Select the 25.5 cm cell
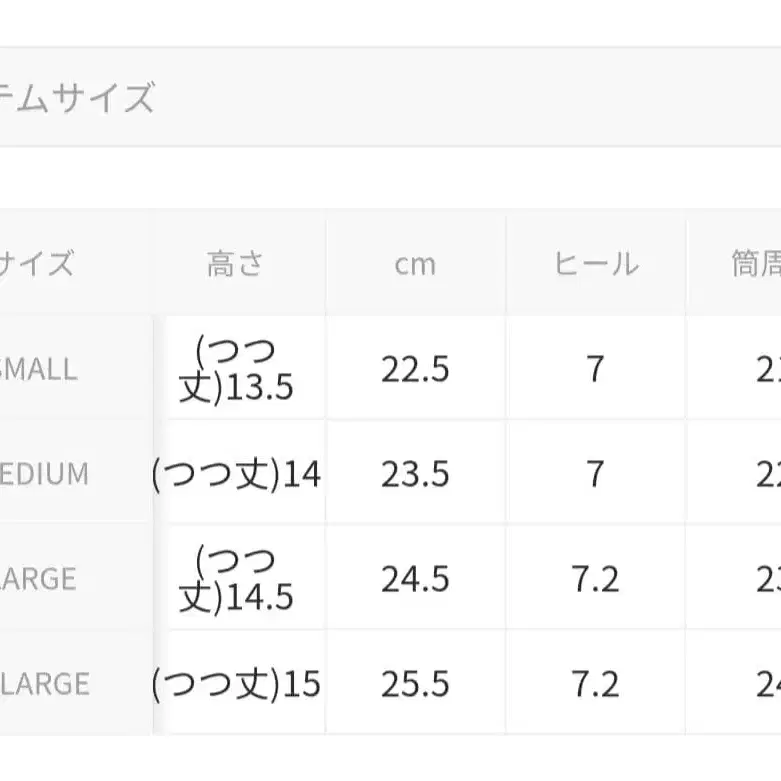The height and width of the screenshot is (781, 781). click(x=415, y=684)
